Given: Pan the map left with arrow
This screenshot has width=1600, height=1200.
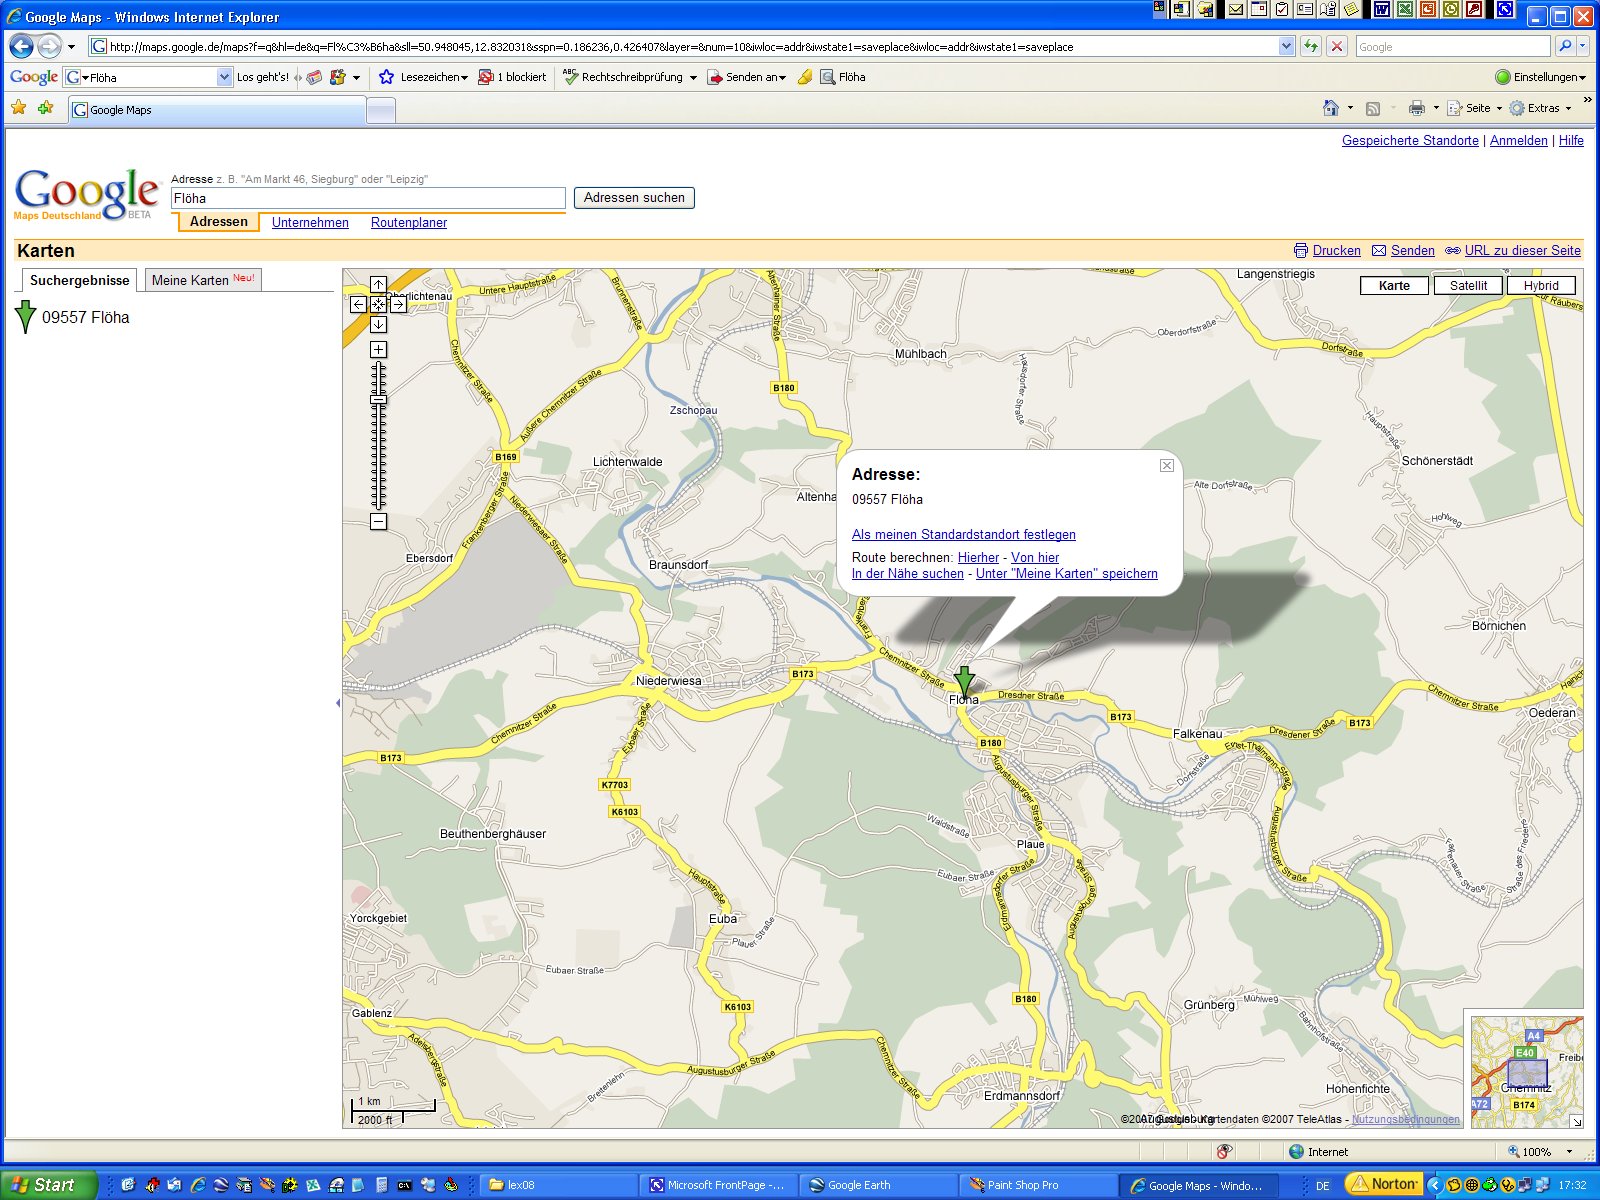Looking at the screenshot, I should 358,305.
